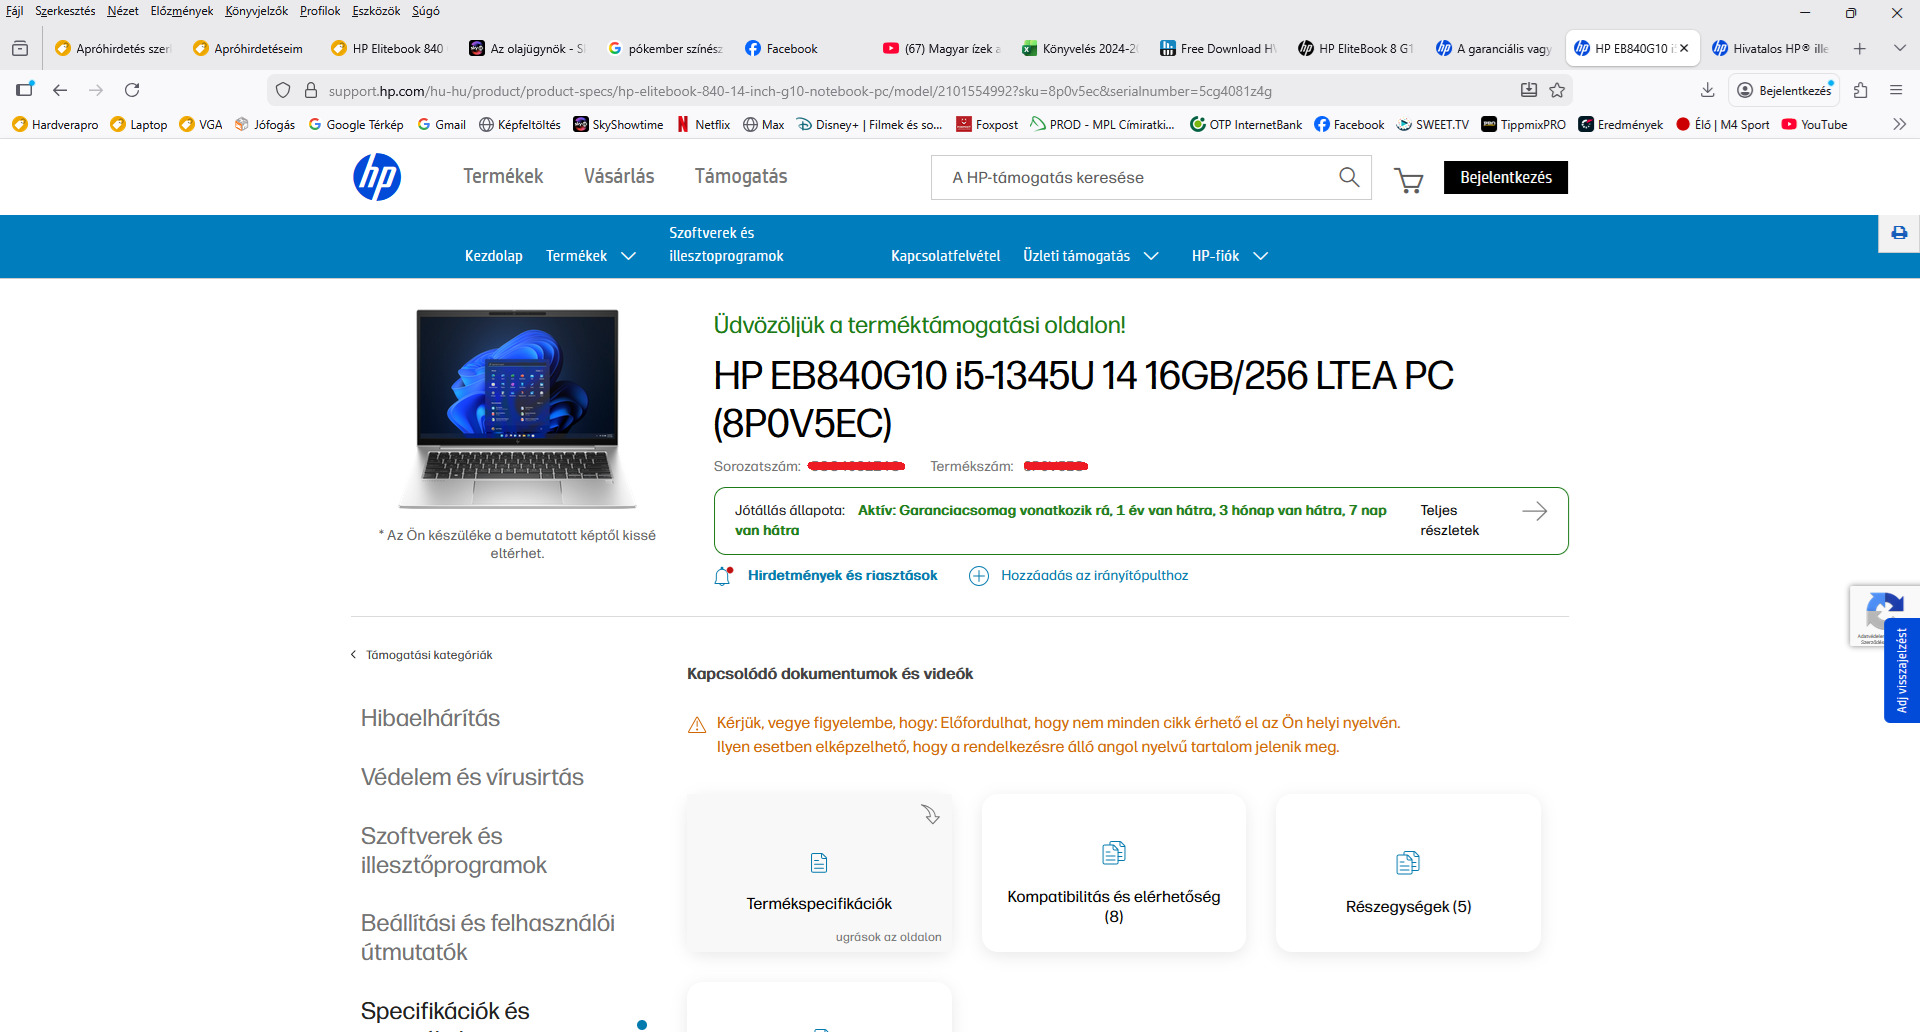
Task: Click the HP logo in header
Action: (x=377, y=177)
